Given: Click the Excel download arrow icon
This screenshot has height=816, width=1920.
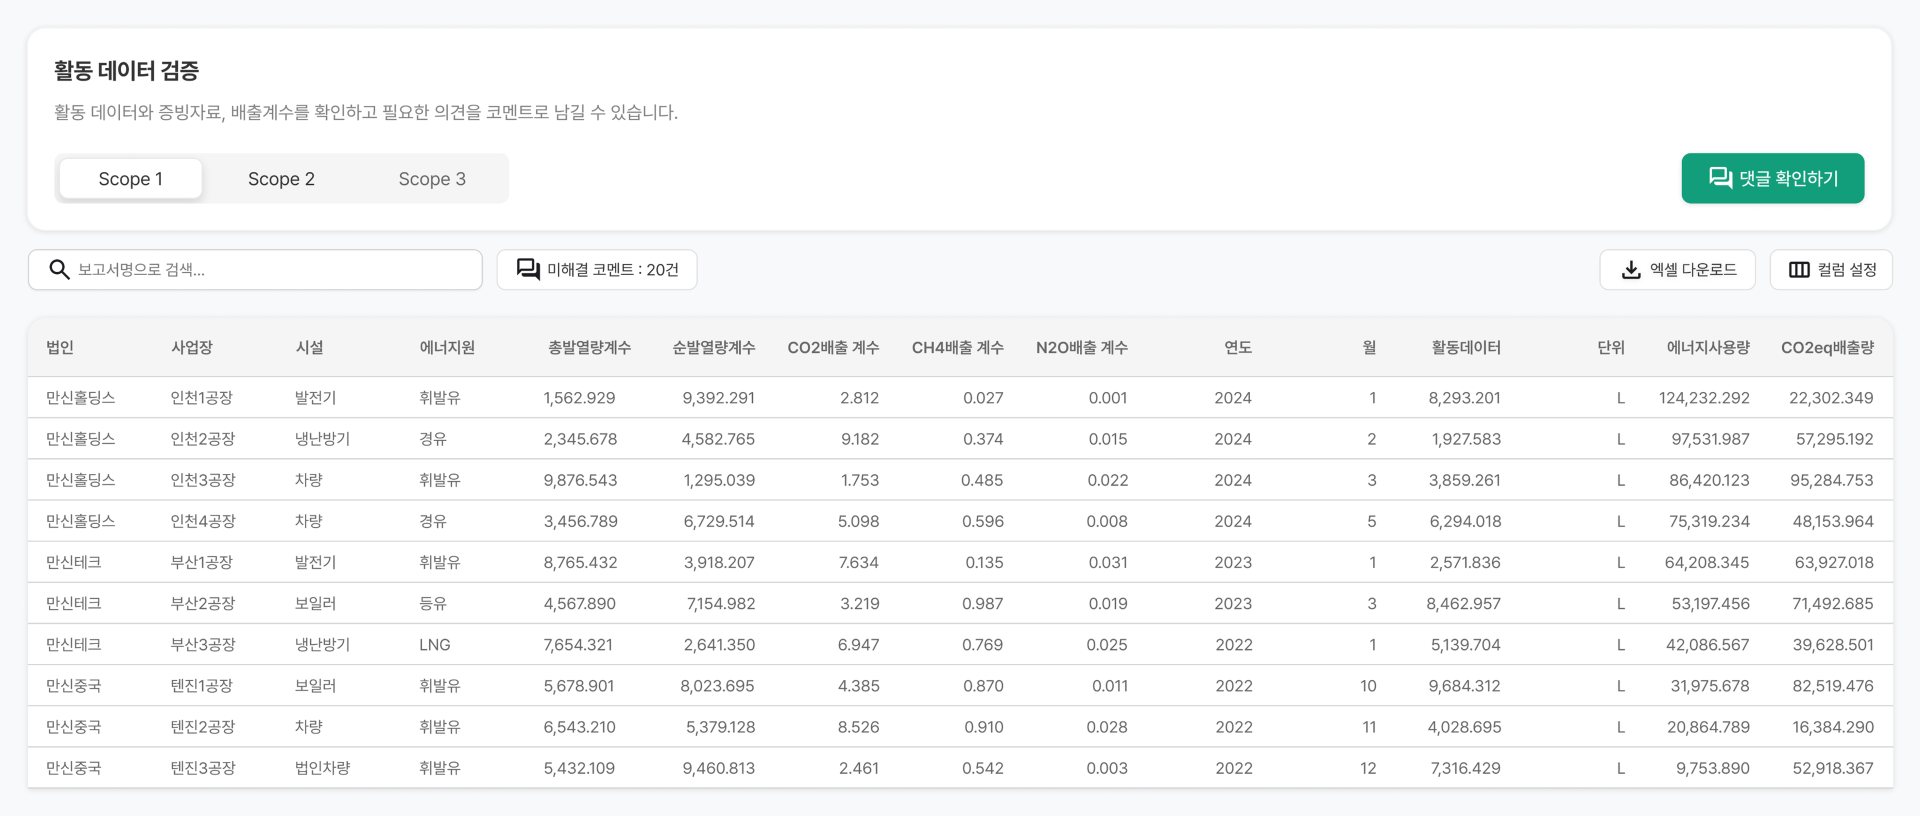Looking at the screenshot, I should pos(1631,270).
